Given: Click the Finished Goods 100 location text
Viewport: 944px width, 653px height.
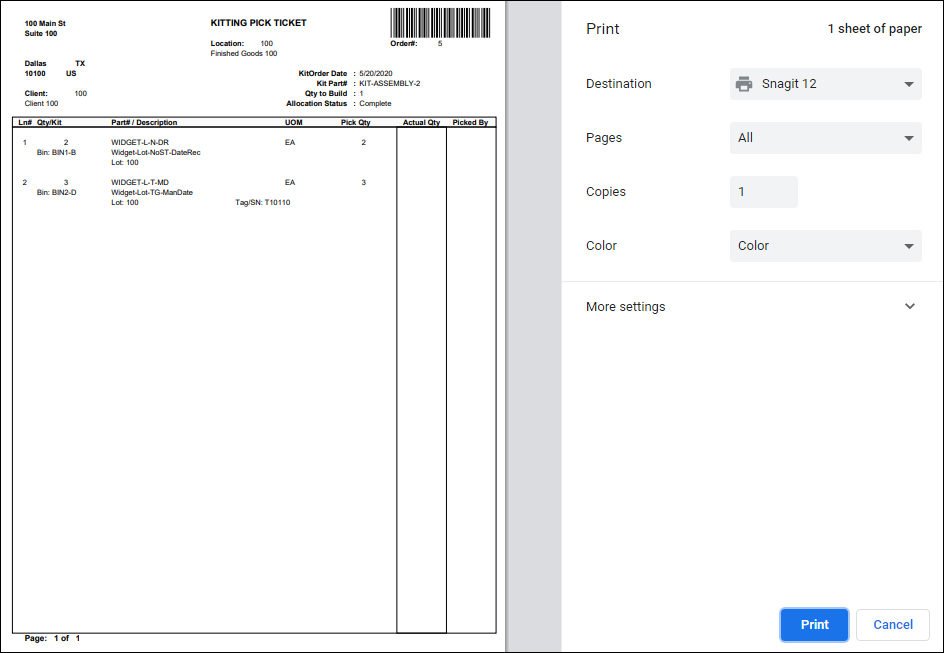Looking at the screenshot, I should pos(243,54).
